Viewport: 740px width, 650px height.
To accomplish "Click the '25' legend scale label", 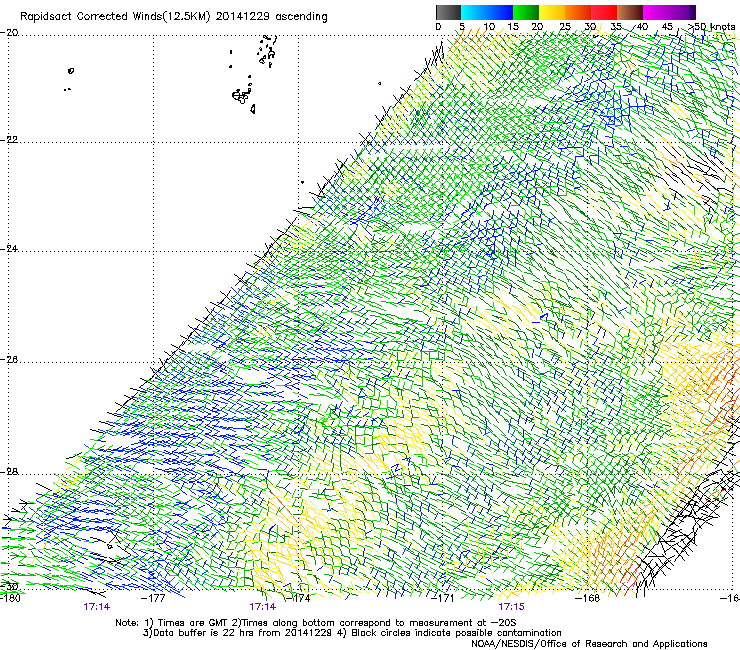I will point(565,27).
